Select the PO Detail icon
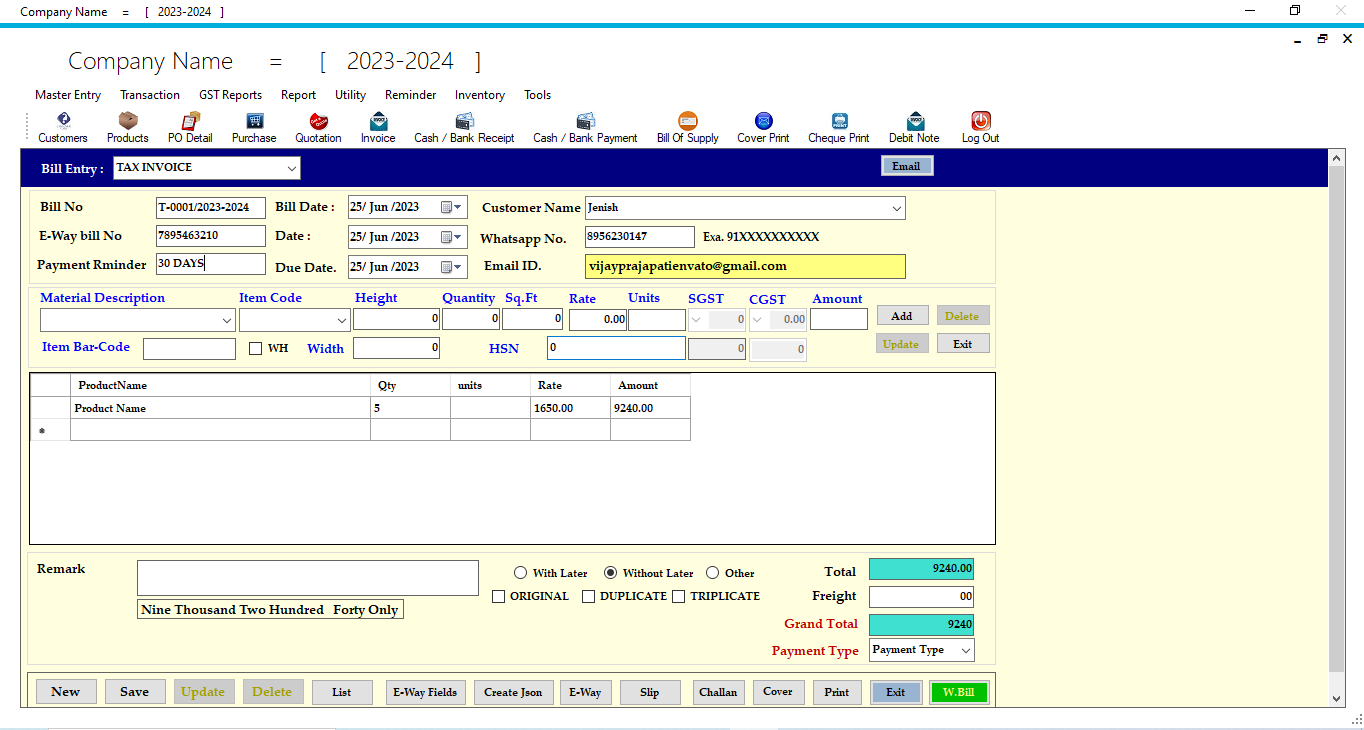1364x730 pixels. pos(189,127)
